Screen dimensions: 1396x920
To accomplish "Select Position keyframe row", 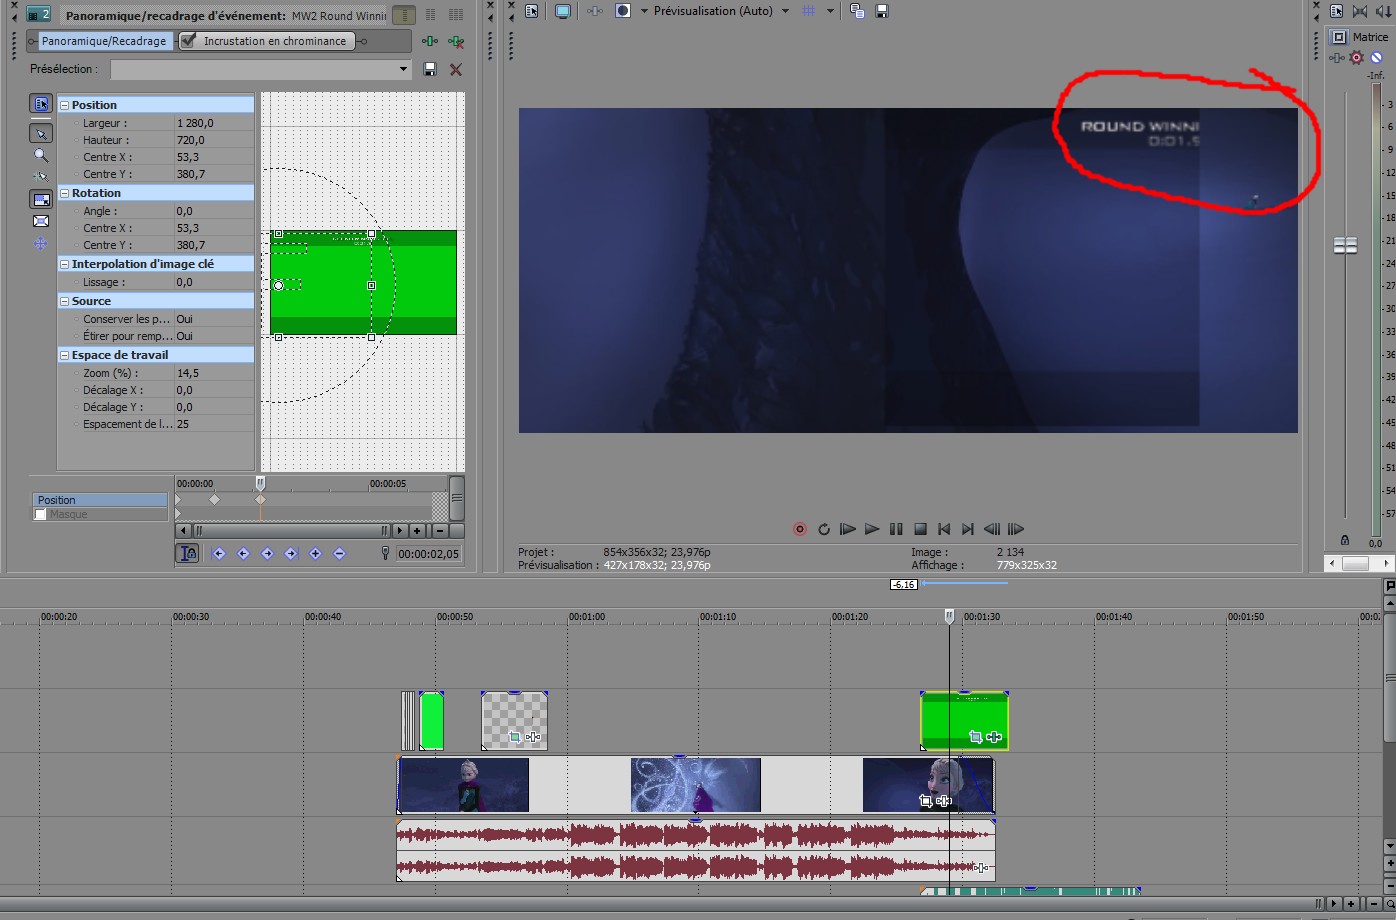I will point(100,500).
